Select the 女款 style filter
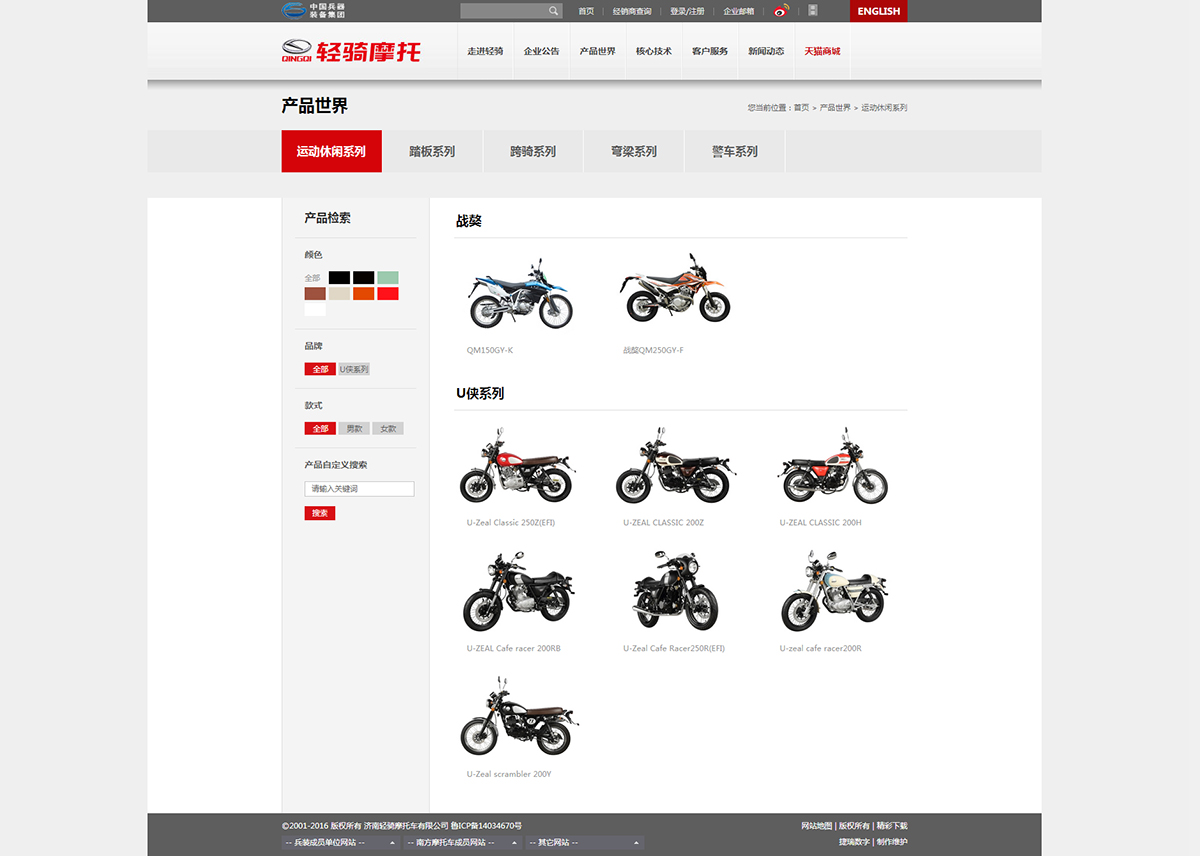 pyautogui.click(x=388, y=429)
